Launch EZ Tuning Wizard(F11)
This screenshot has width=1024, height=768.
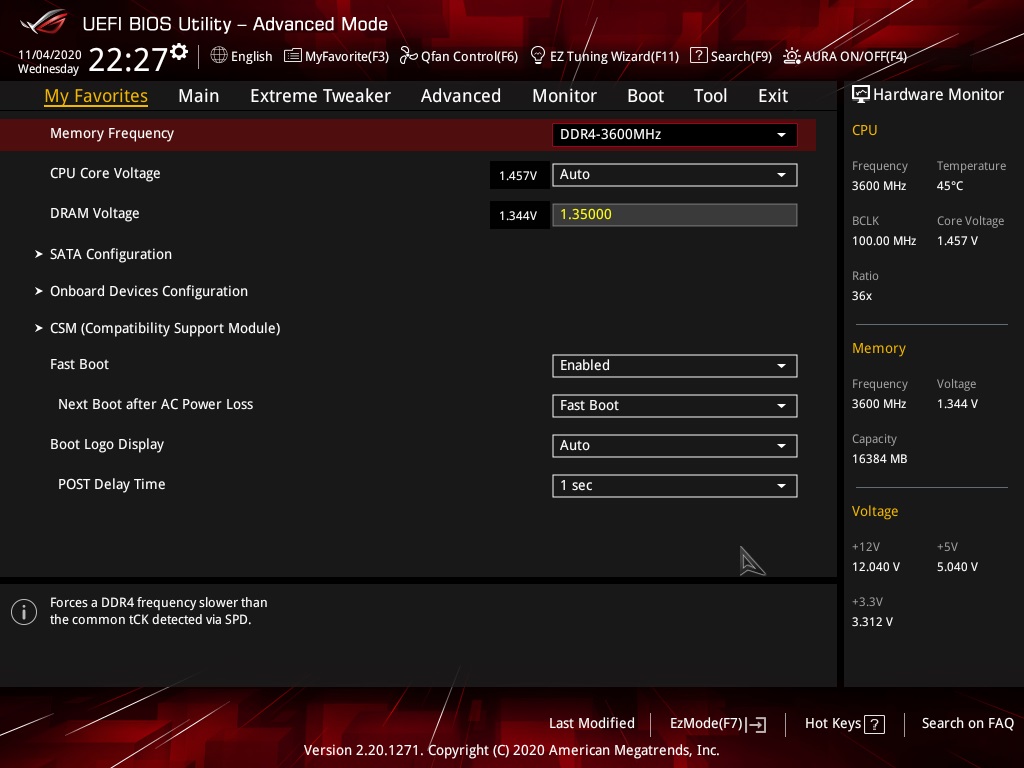tap(605, 56)
